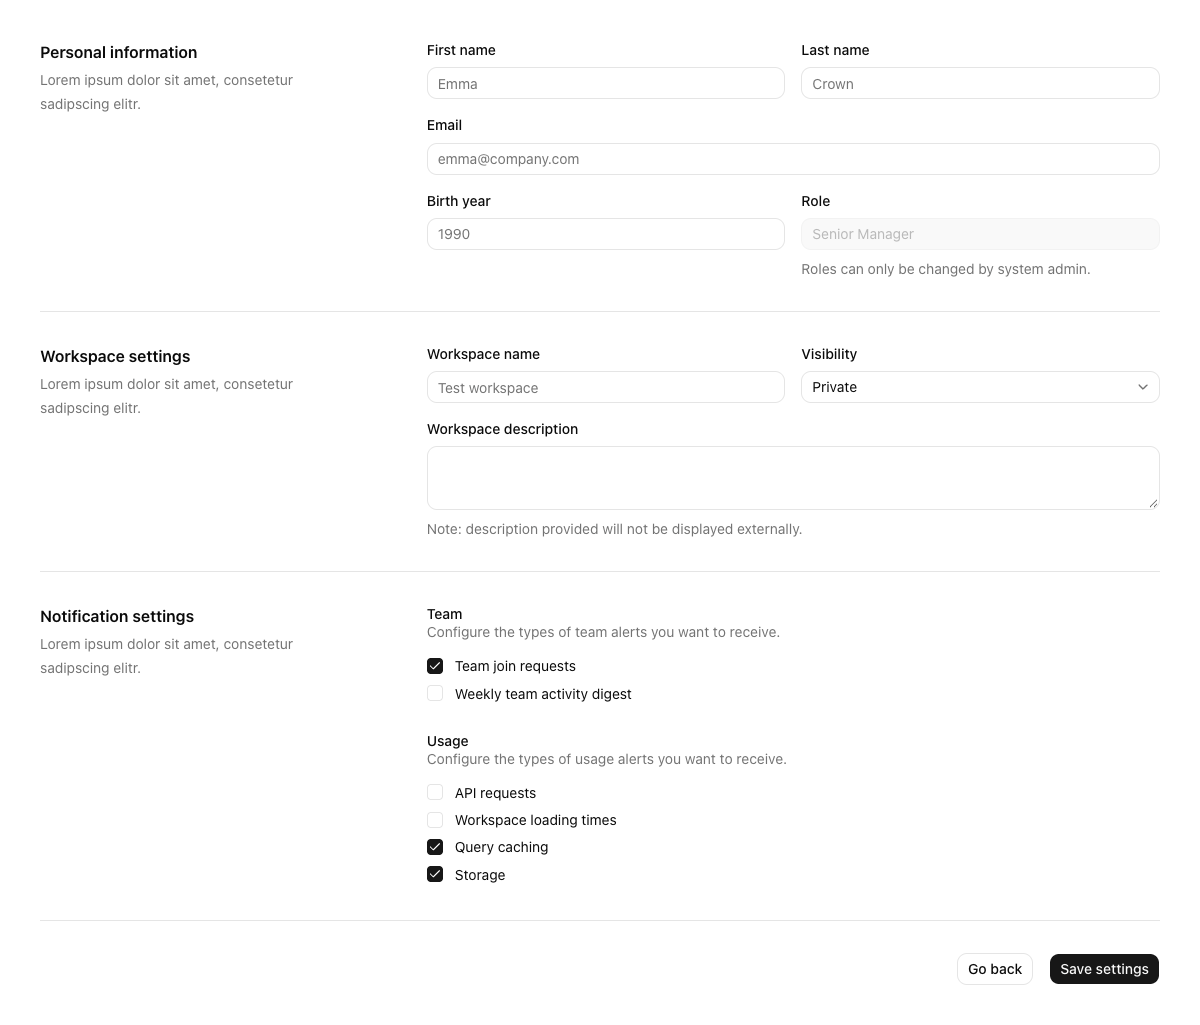Click the Usage section label

click(447, 741)
